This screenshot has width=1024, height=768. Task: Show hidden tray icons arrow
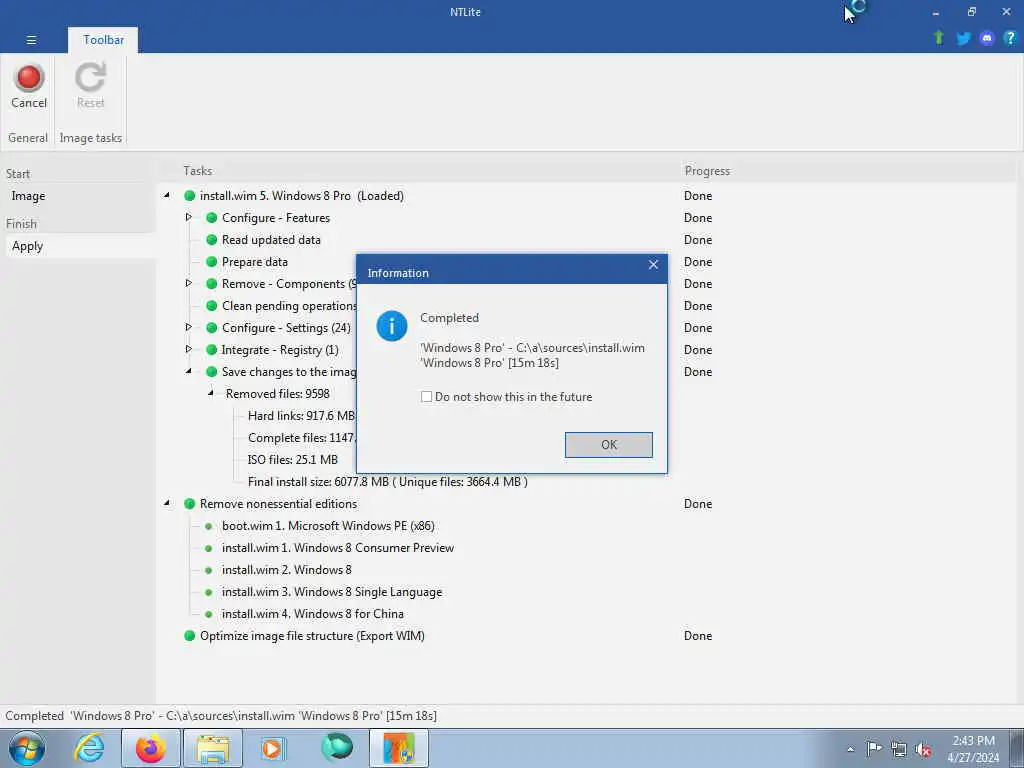point(850,750)
